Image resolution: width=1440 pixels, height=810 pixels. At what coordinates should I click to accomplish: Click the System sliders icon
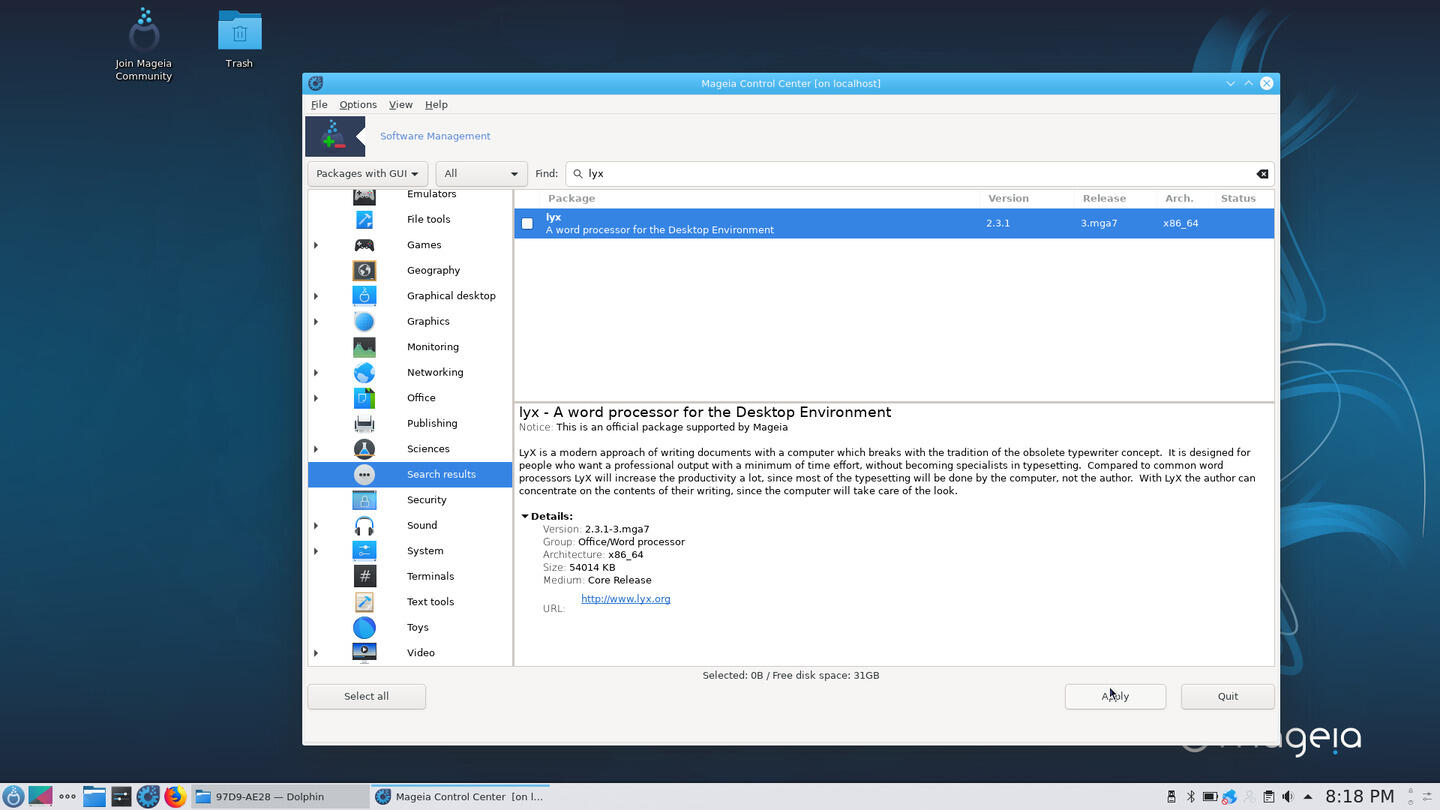click(364, 551)
